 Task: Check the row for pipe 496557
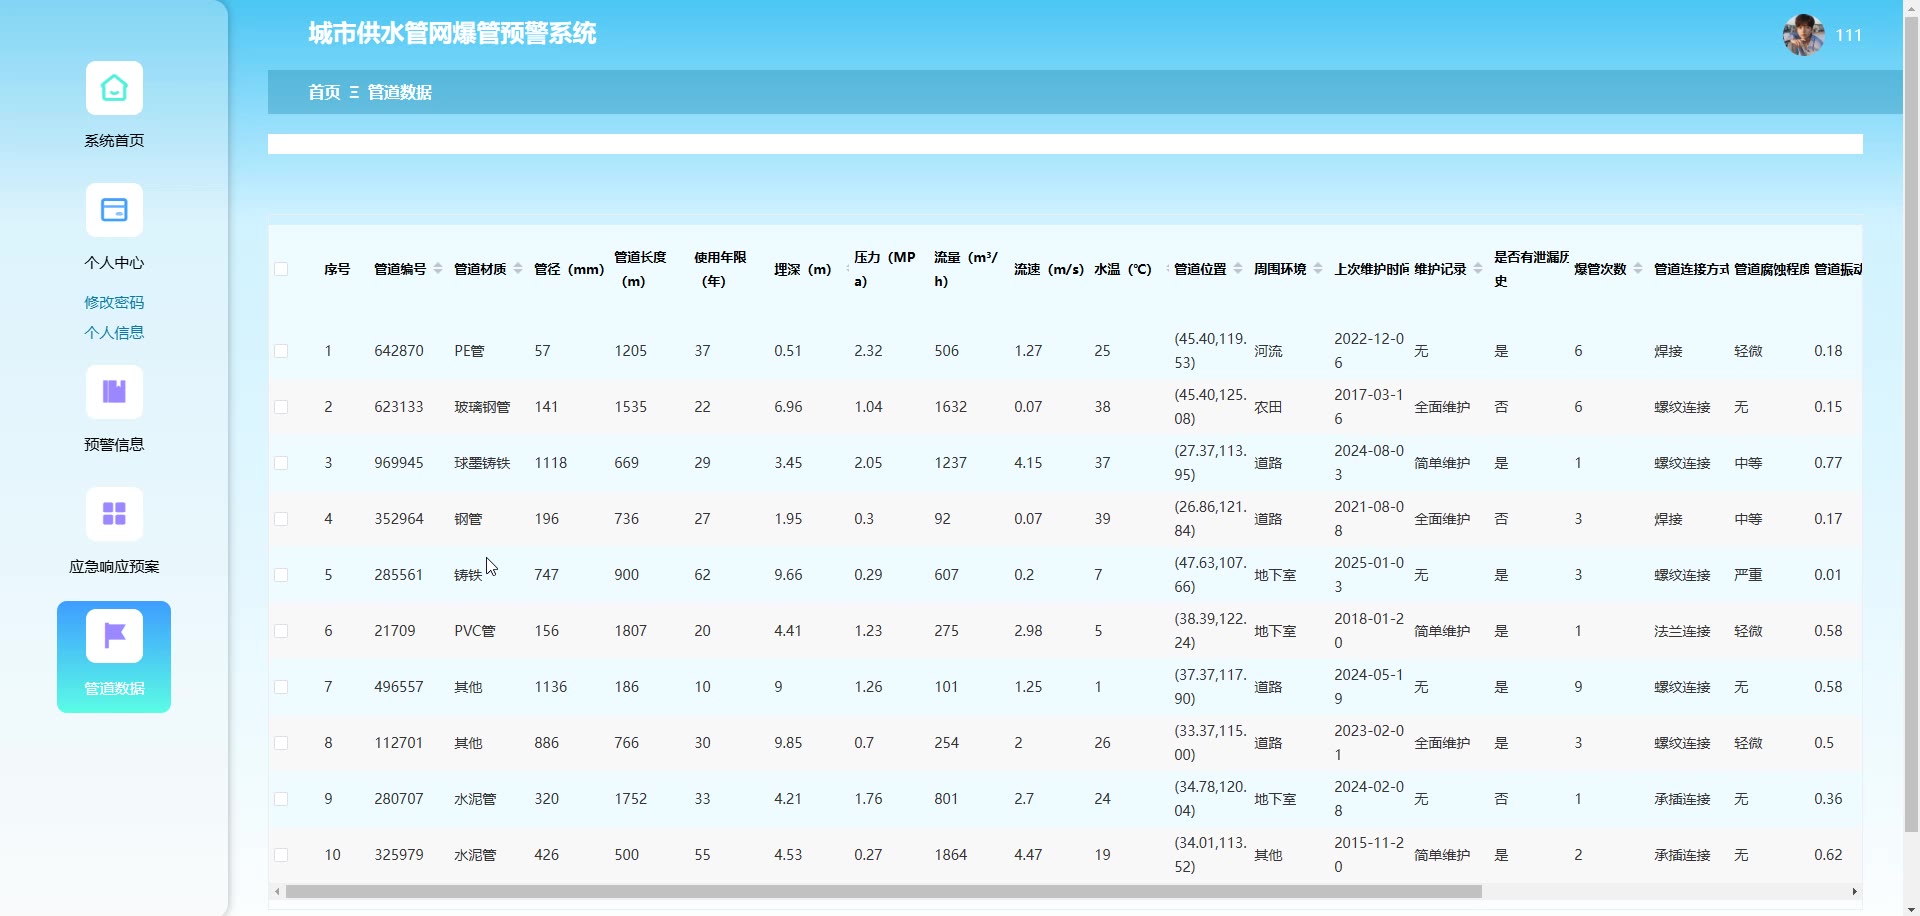coord(281,687)
